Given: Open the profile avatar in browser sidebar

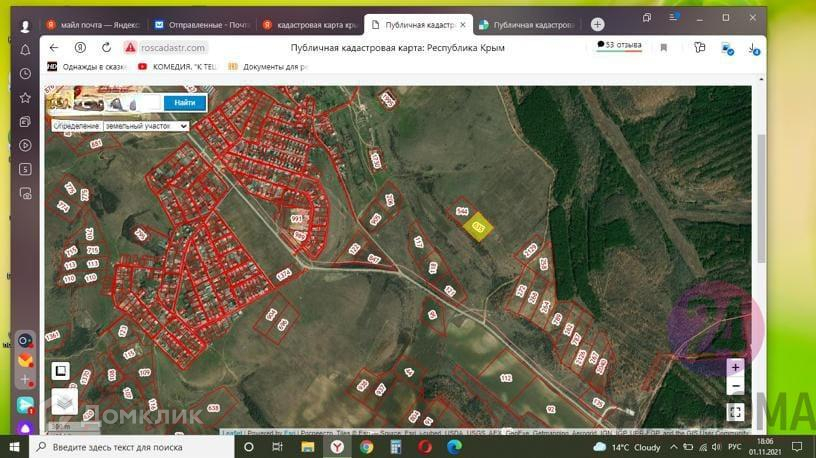Looking at the screenshot, I should (x=25, y=26).
